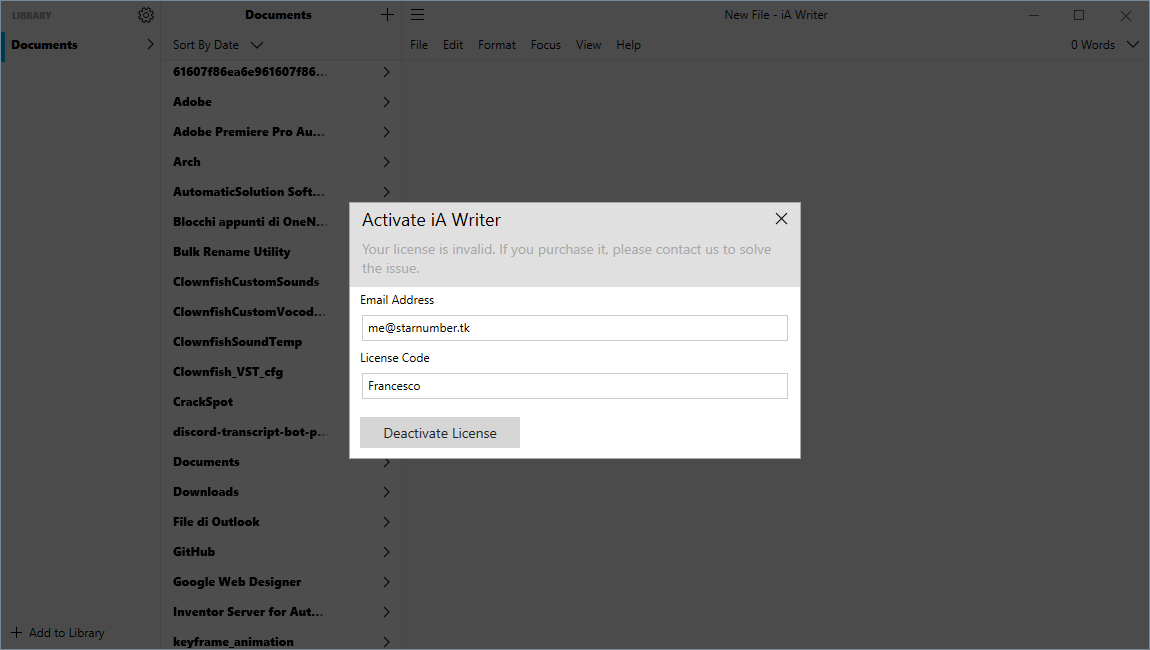Expand the Downloads folder chevron
The width and height of the screenshot is (1150, 650).
pos(387,492)
